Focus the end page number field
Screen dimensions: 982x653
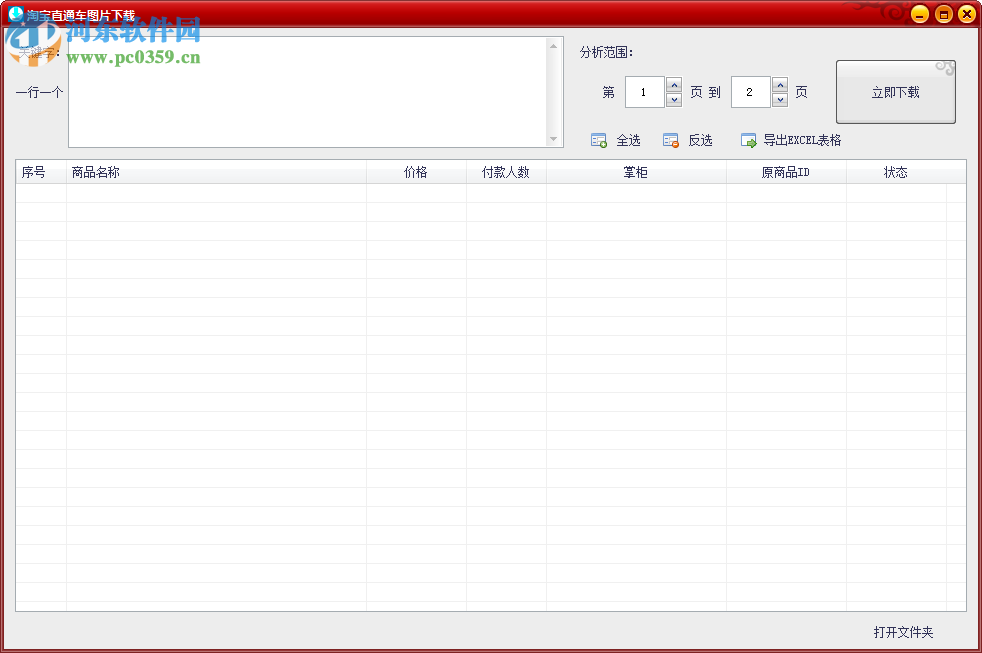750,92
